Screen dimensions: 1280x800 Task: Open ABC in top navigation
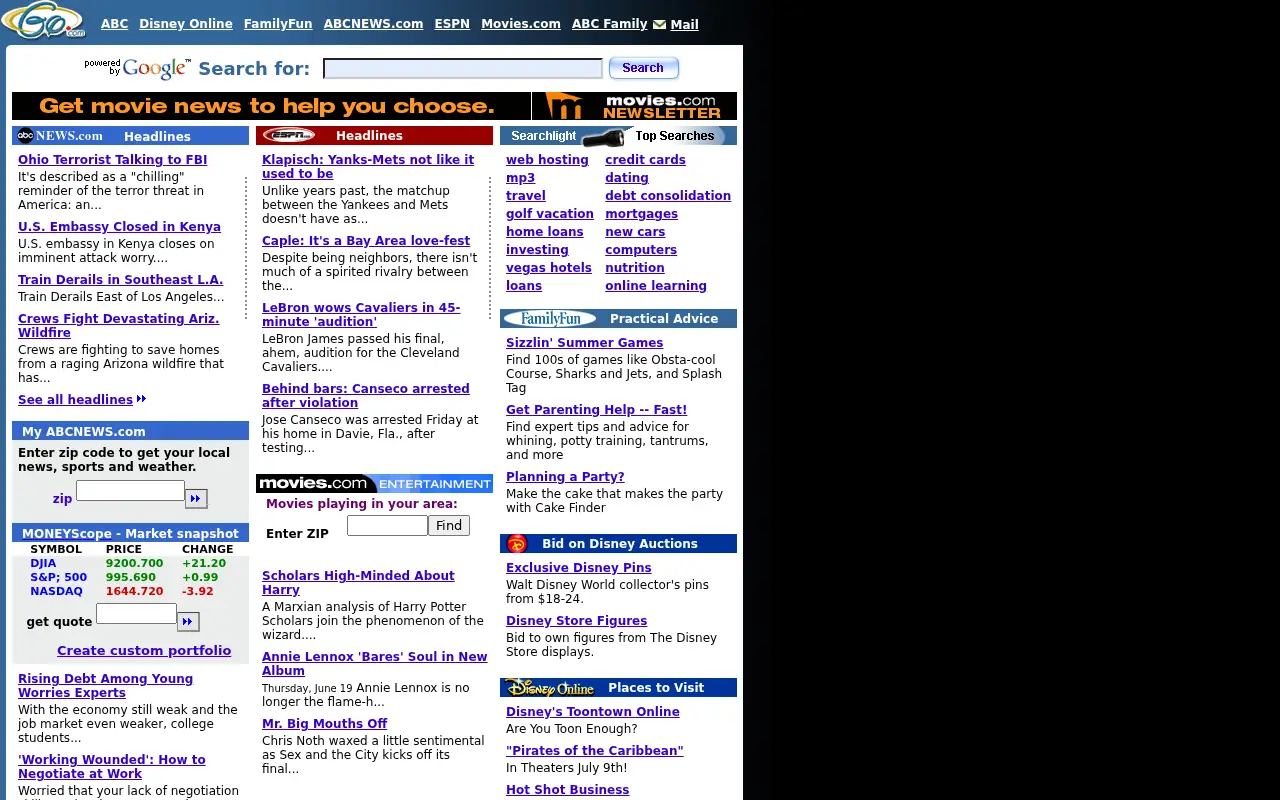115,24
